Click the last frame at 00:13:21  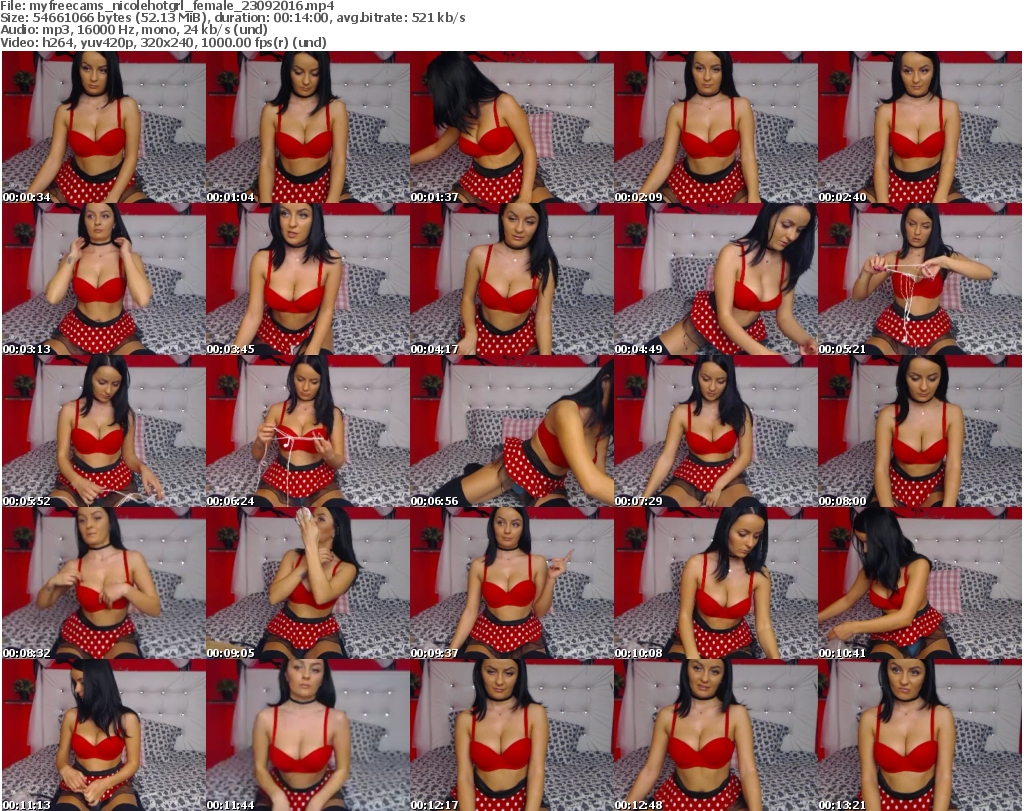click(x=919, y=735)
